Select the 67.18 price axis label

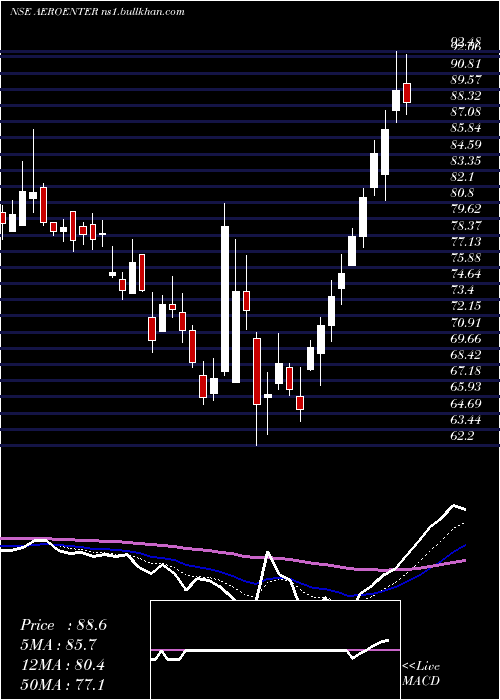tap(466, 371)
